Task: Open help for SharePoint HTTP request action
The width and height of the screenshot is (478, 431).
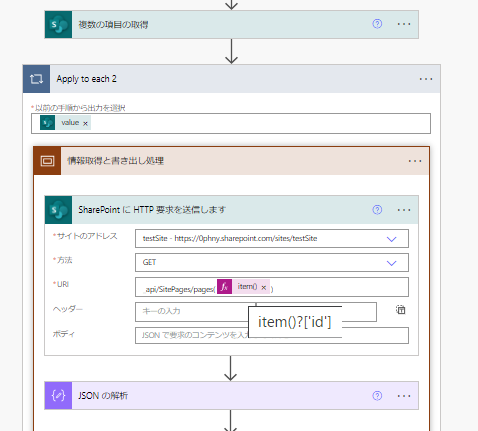Action: tap(377, 210)
